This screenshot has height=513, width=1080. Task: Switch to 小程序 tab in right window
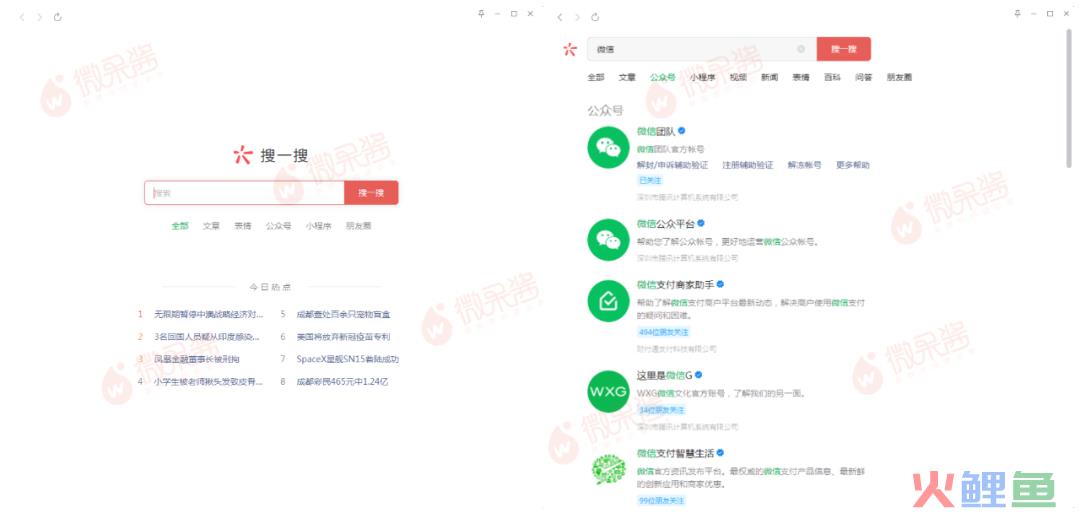703,78
